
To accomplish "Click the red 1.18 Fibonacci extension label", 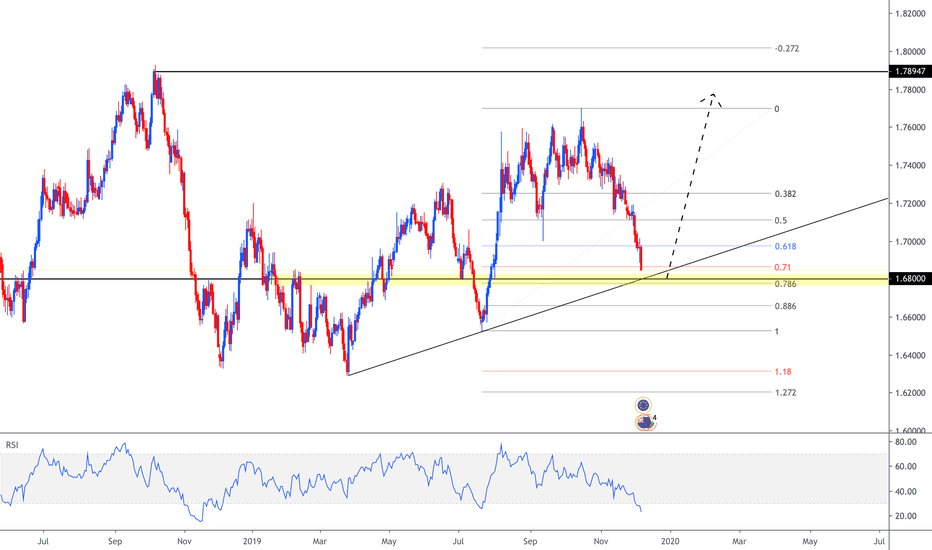I will 783,371.
